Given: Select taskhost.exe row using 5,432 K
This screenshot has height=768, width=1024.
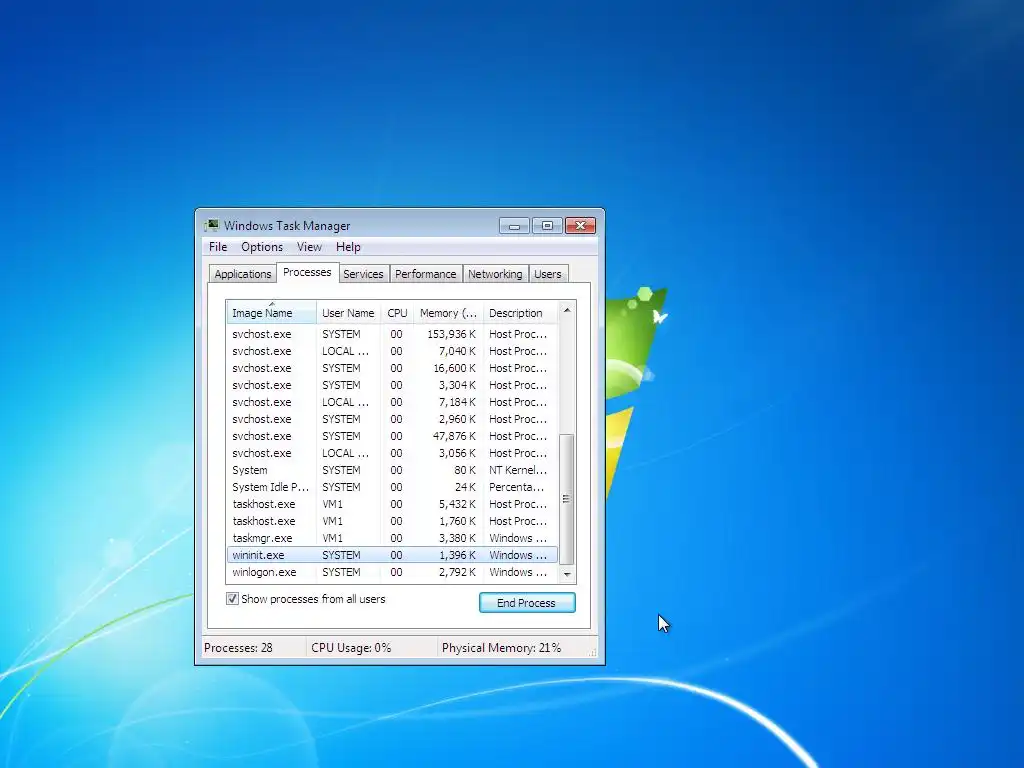Looking at the screenshot, I should (x=392, y=504).
